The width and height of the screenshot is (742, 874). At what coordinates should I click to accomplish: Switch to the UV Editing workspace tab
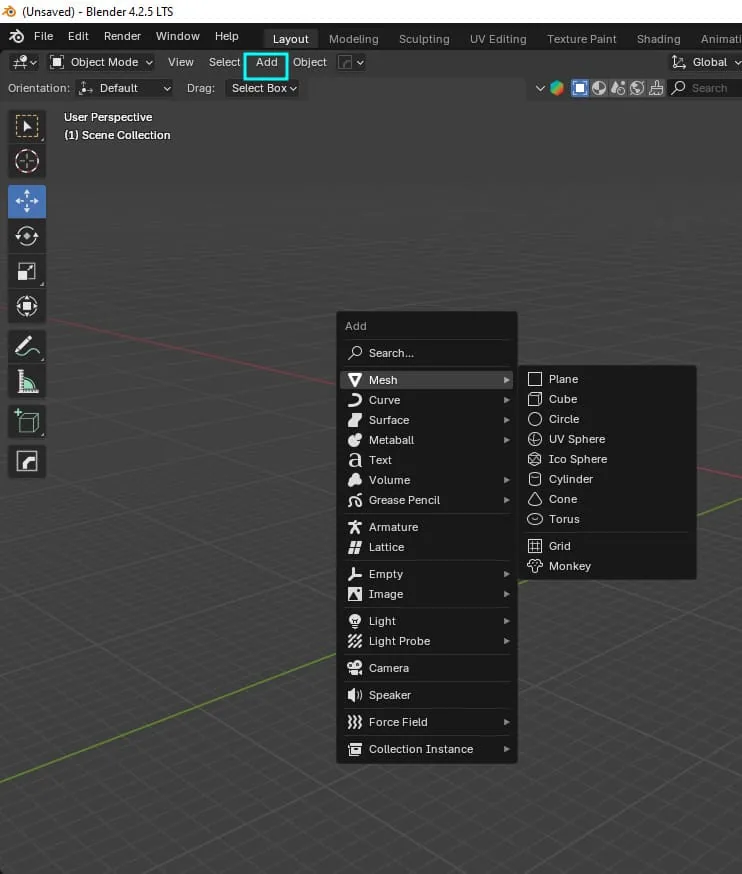click(x=498, y=39)
